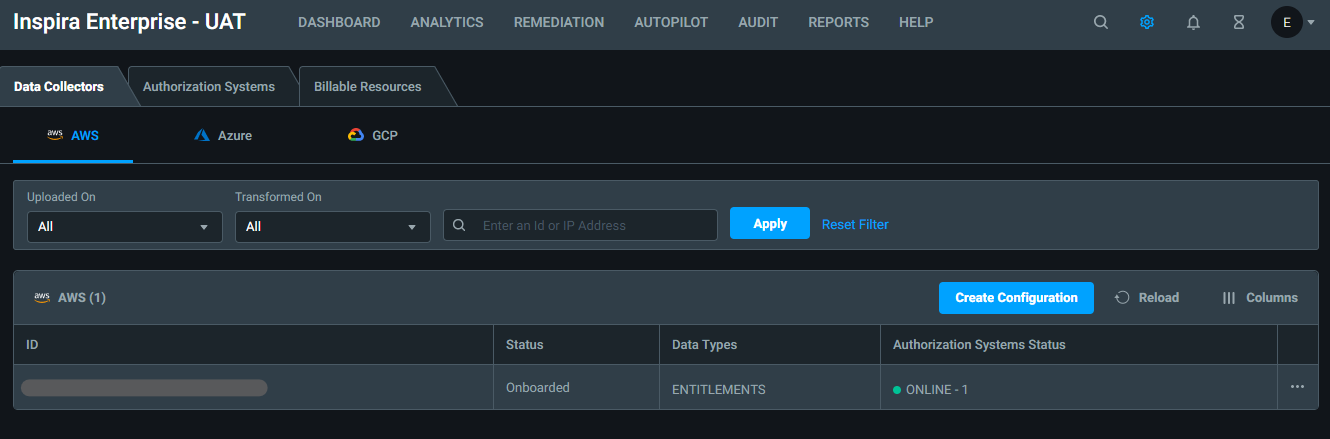Open the user avatar E menu
Screen dimensions: 1330x439
tap(1286, 22)
